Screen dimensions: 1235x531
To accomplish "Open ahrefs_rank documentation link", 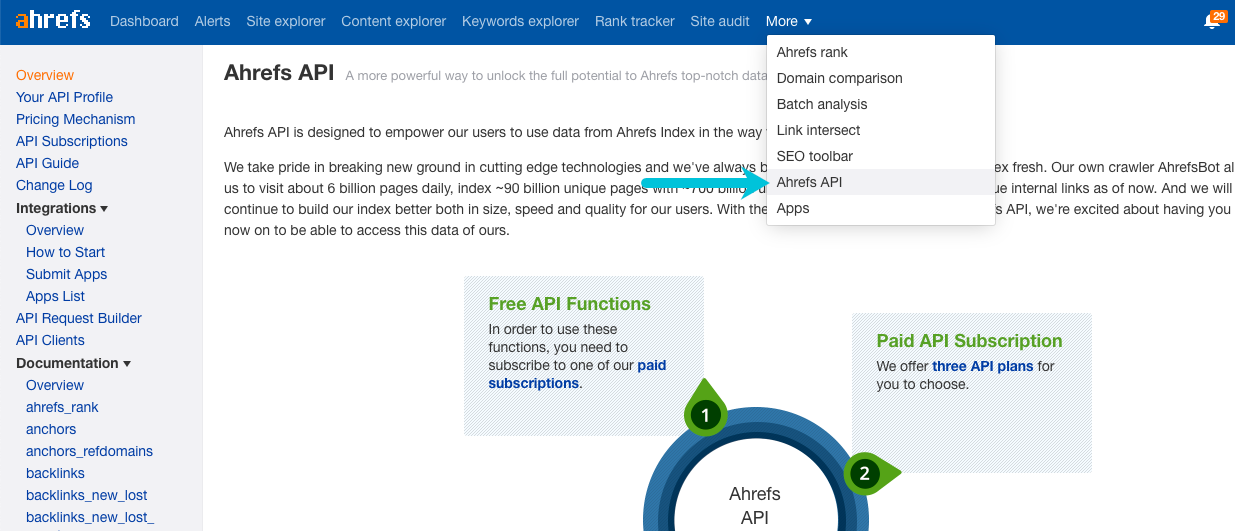I will pos(62,407).
